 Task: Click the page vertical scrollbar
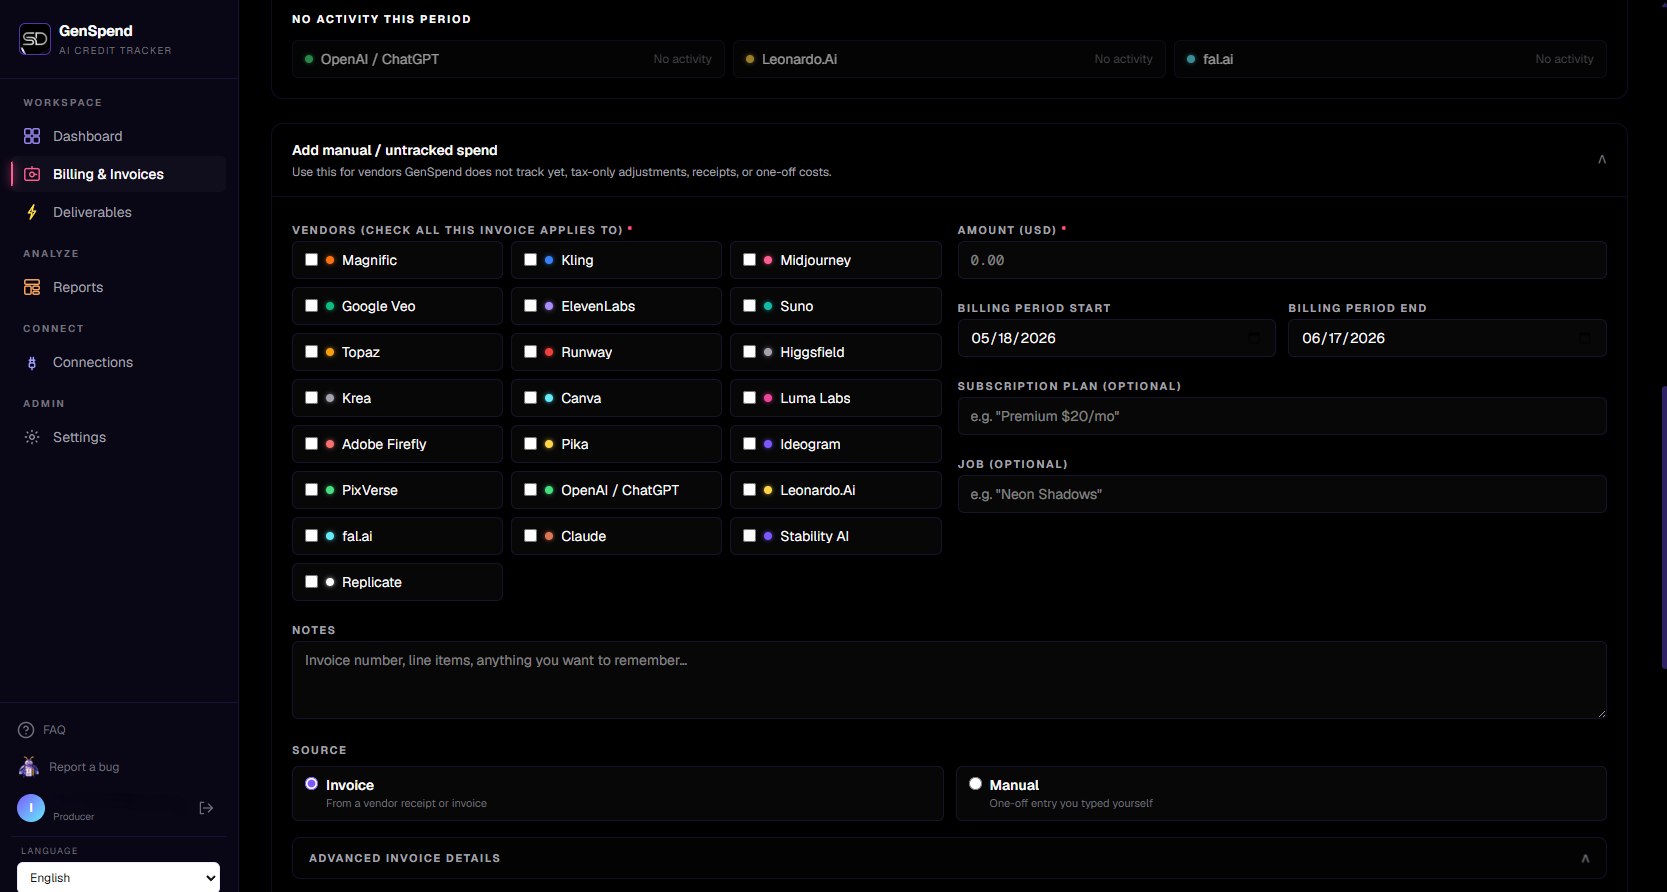tap(1663, 527)
